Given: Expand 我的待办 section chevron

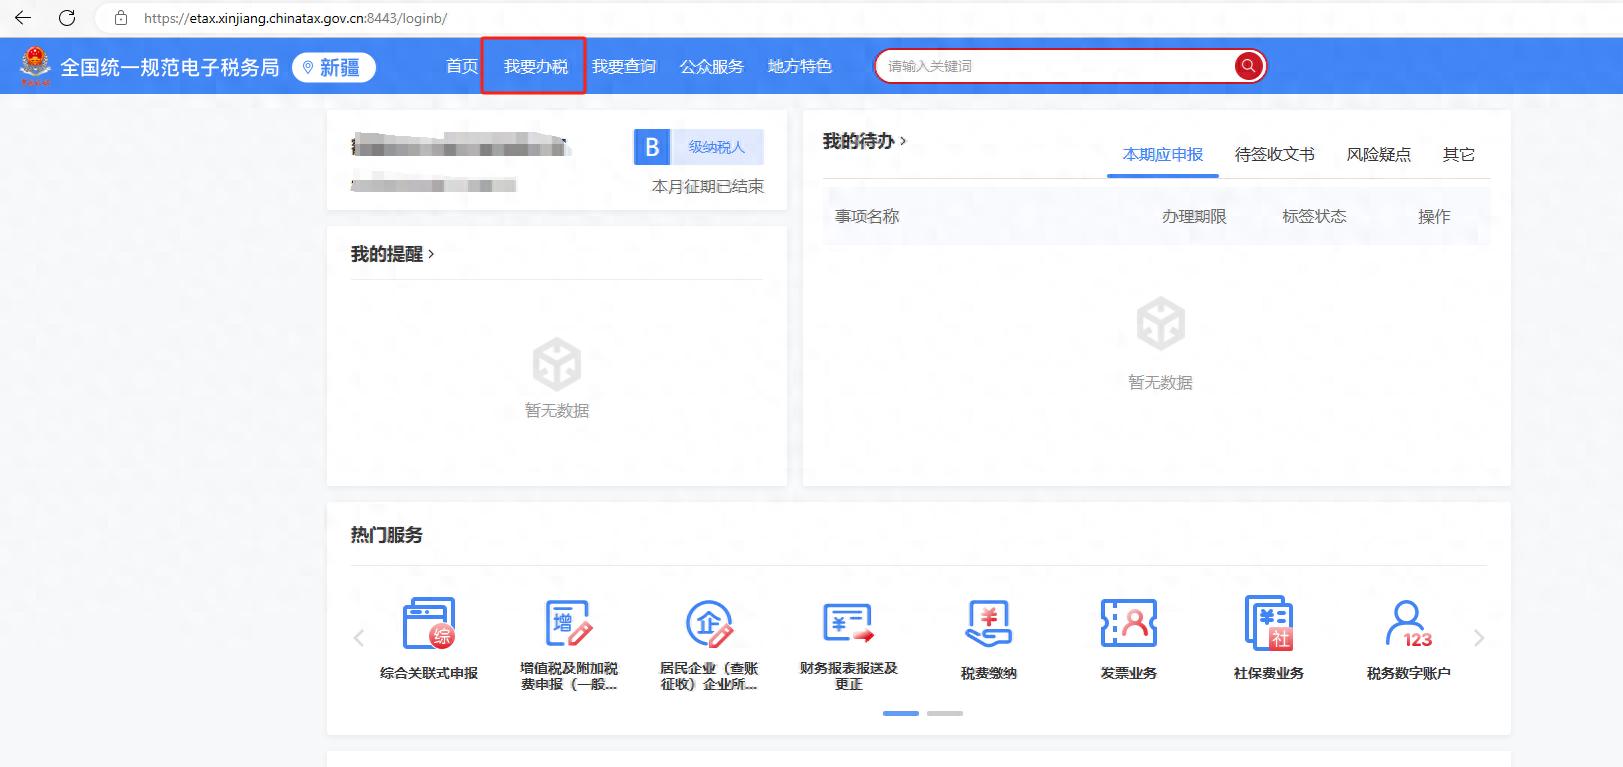Looking at the screenshot, I should [903, 141].
